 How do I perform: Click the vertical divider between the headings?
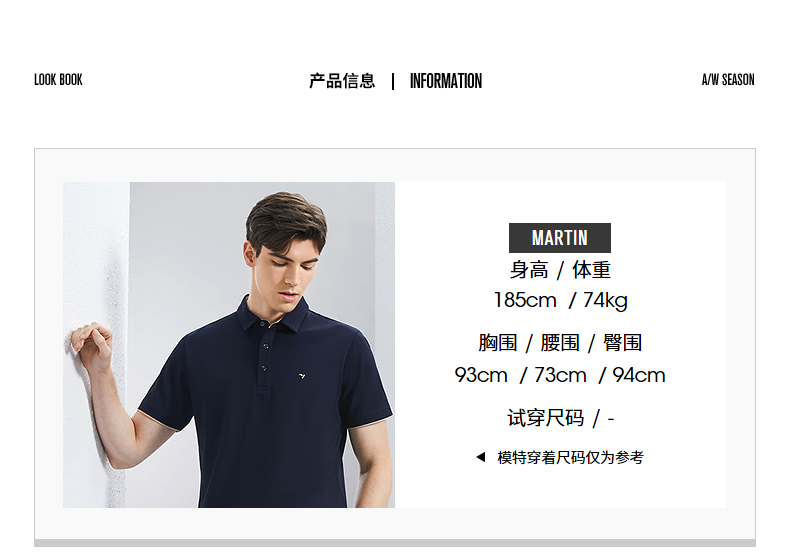[393, 81]
